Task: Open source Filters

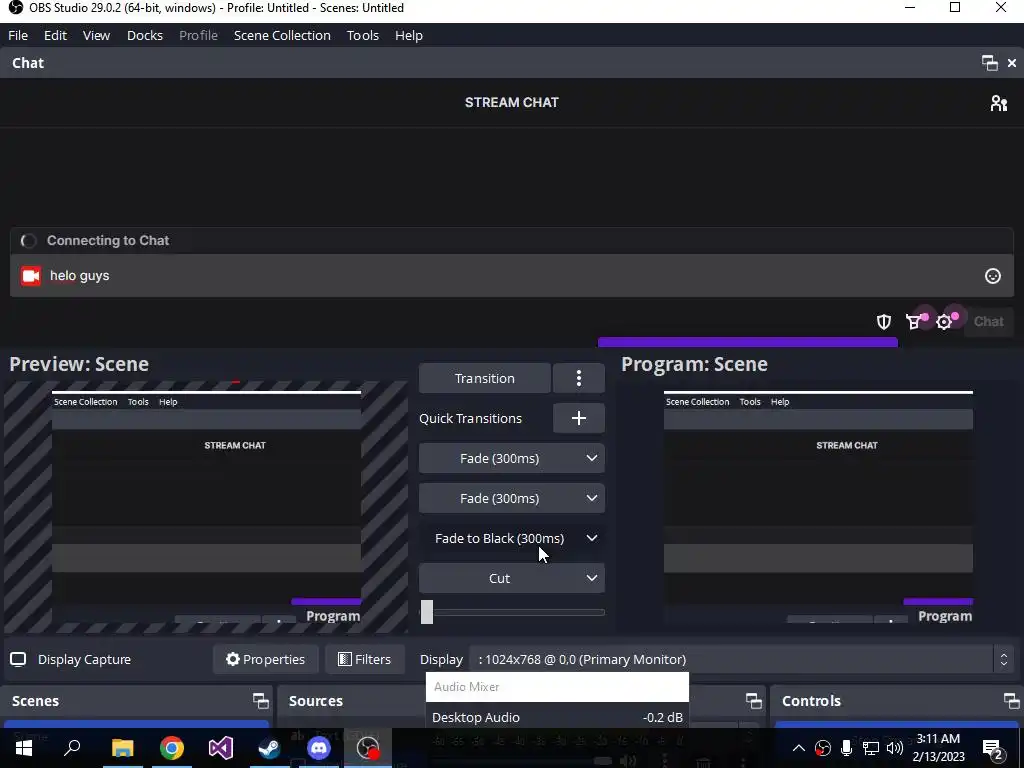Action: [x=364, y=659]
